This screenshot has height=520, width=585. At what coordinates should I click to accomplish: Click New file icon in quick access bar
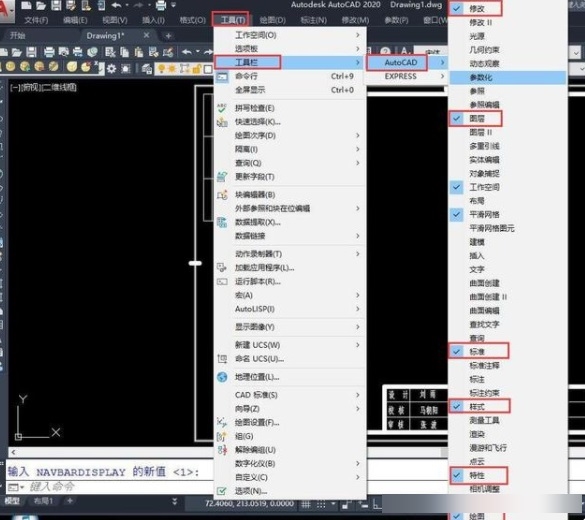click(26, 6)
